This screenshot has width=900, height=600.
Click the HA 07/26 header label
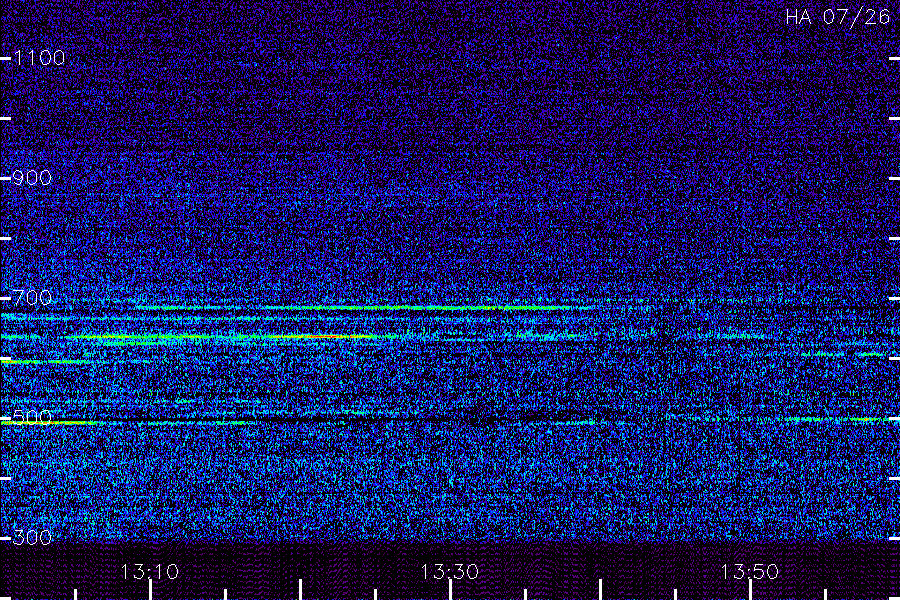pyautogui.click(x=837, y=17)
